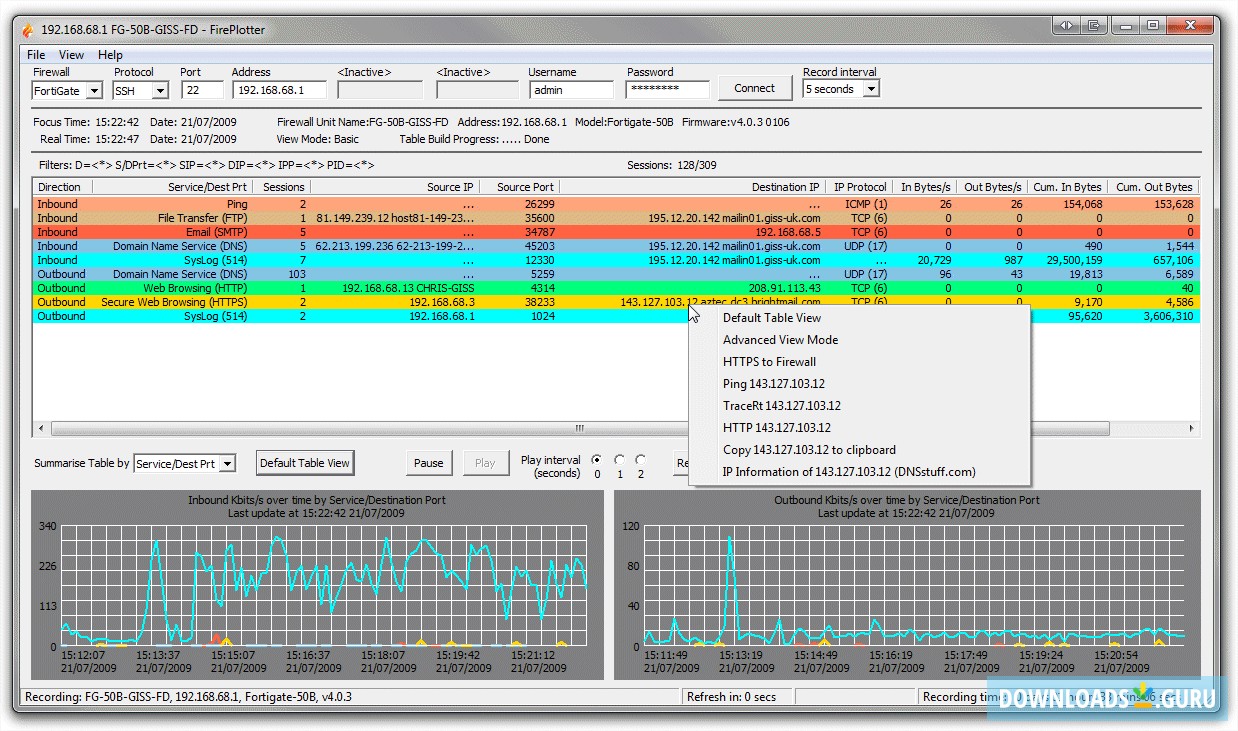This screenshot has height=731, width=1238.
Task: Click the Default Table View button
Action: pyautogui.click(x=305, y=463)
